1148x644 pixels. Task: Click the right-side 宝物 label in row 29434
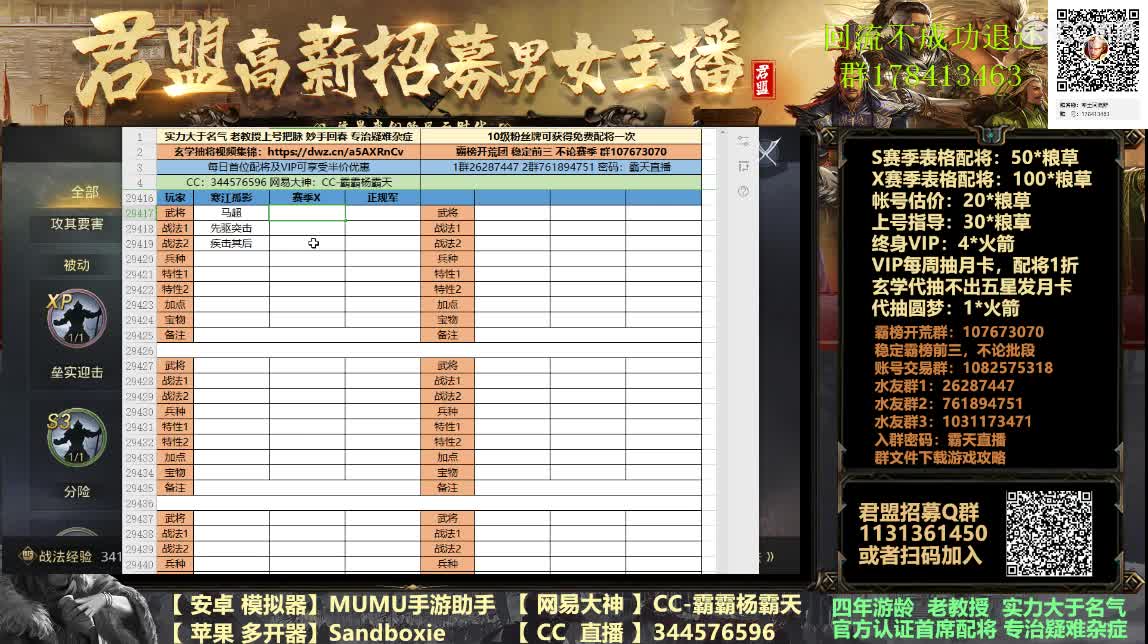447,473
